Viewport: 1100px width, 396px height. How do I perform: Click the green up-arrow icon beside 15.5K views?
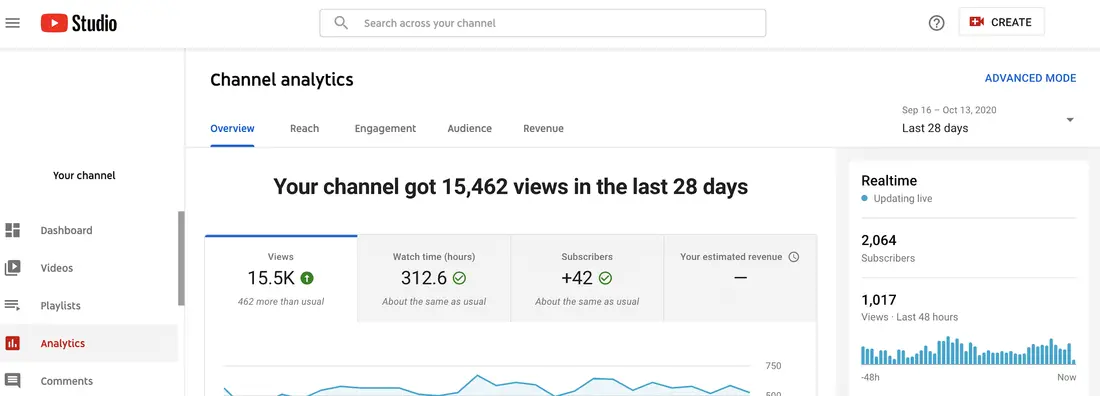(307, 278)
